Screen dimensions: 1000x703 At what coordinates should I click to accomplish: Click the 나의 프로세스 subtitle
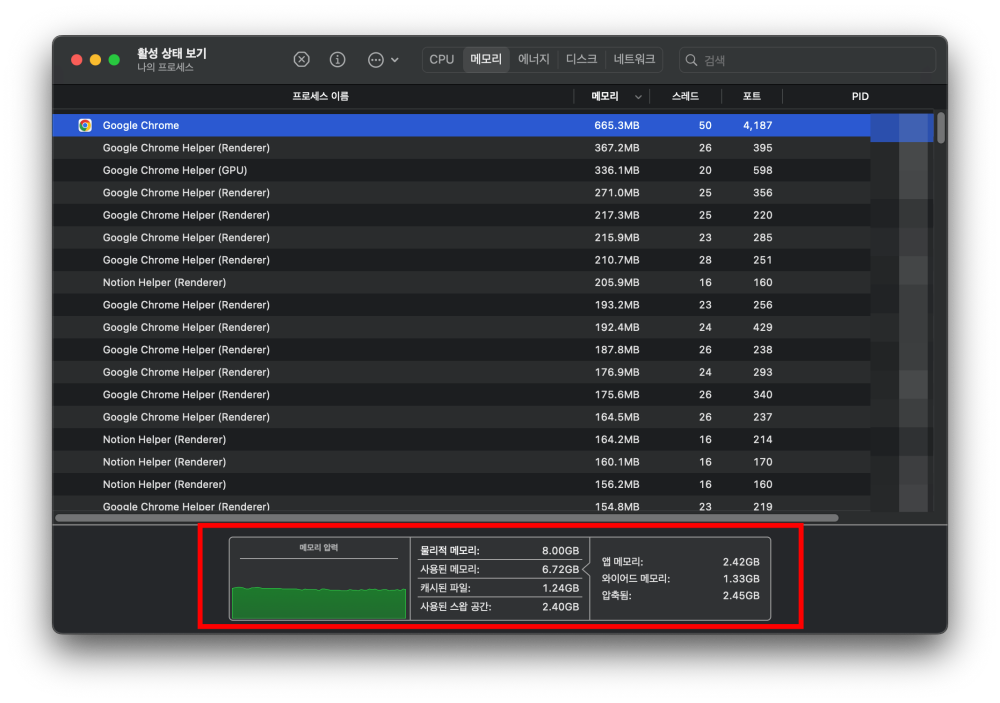click(165, 68)
